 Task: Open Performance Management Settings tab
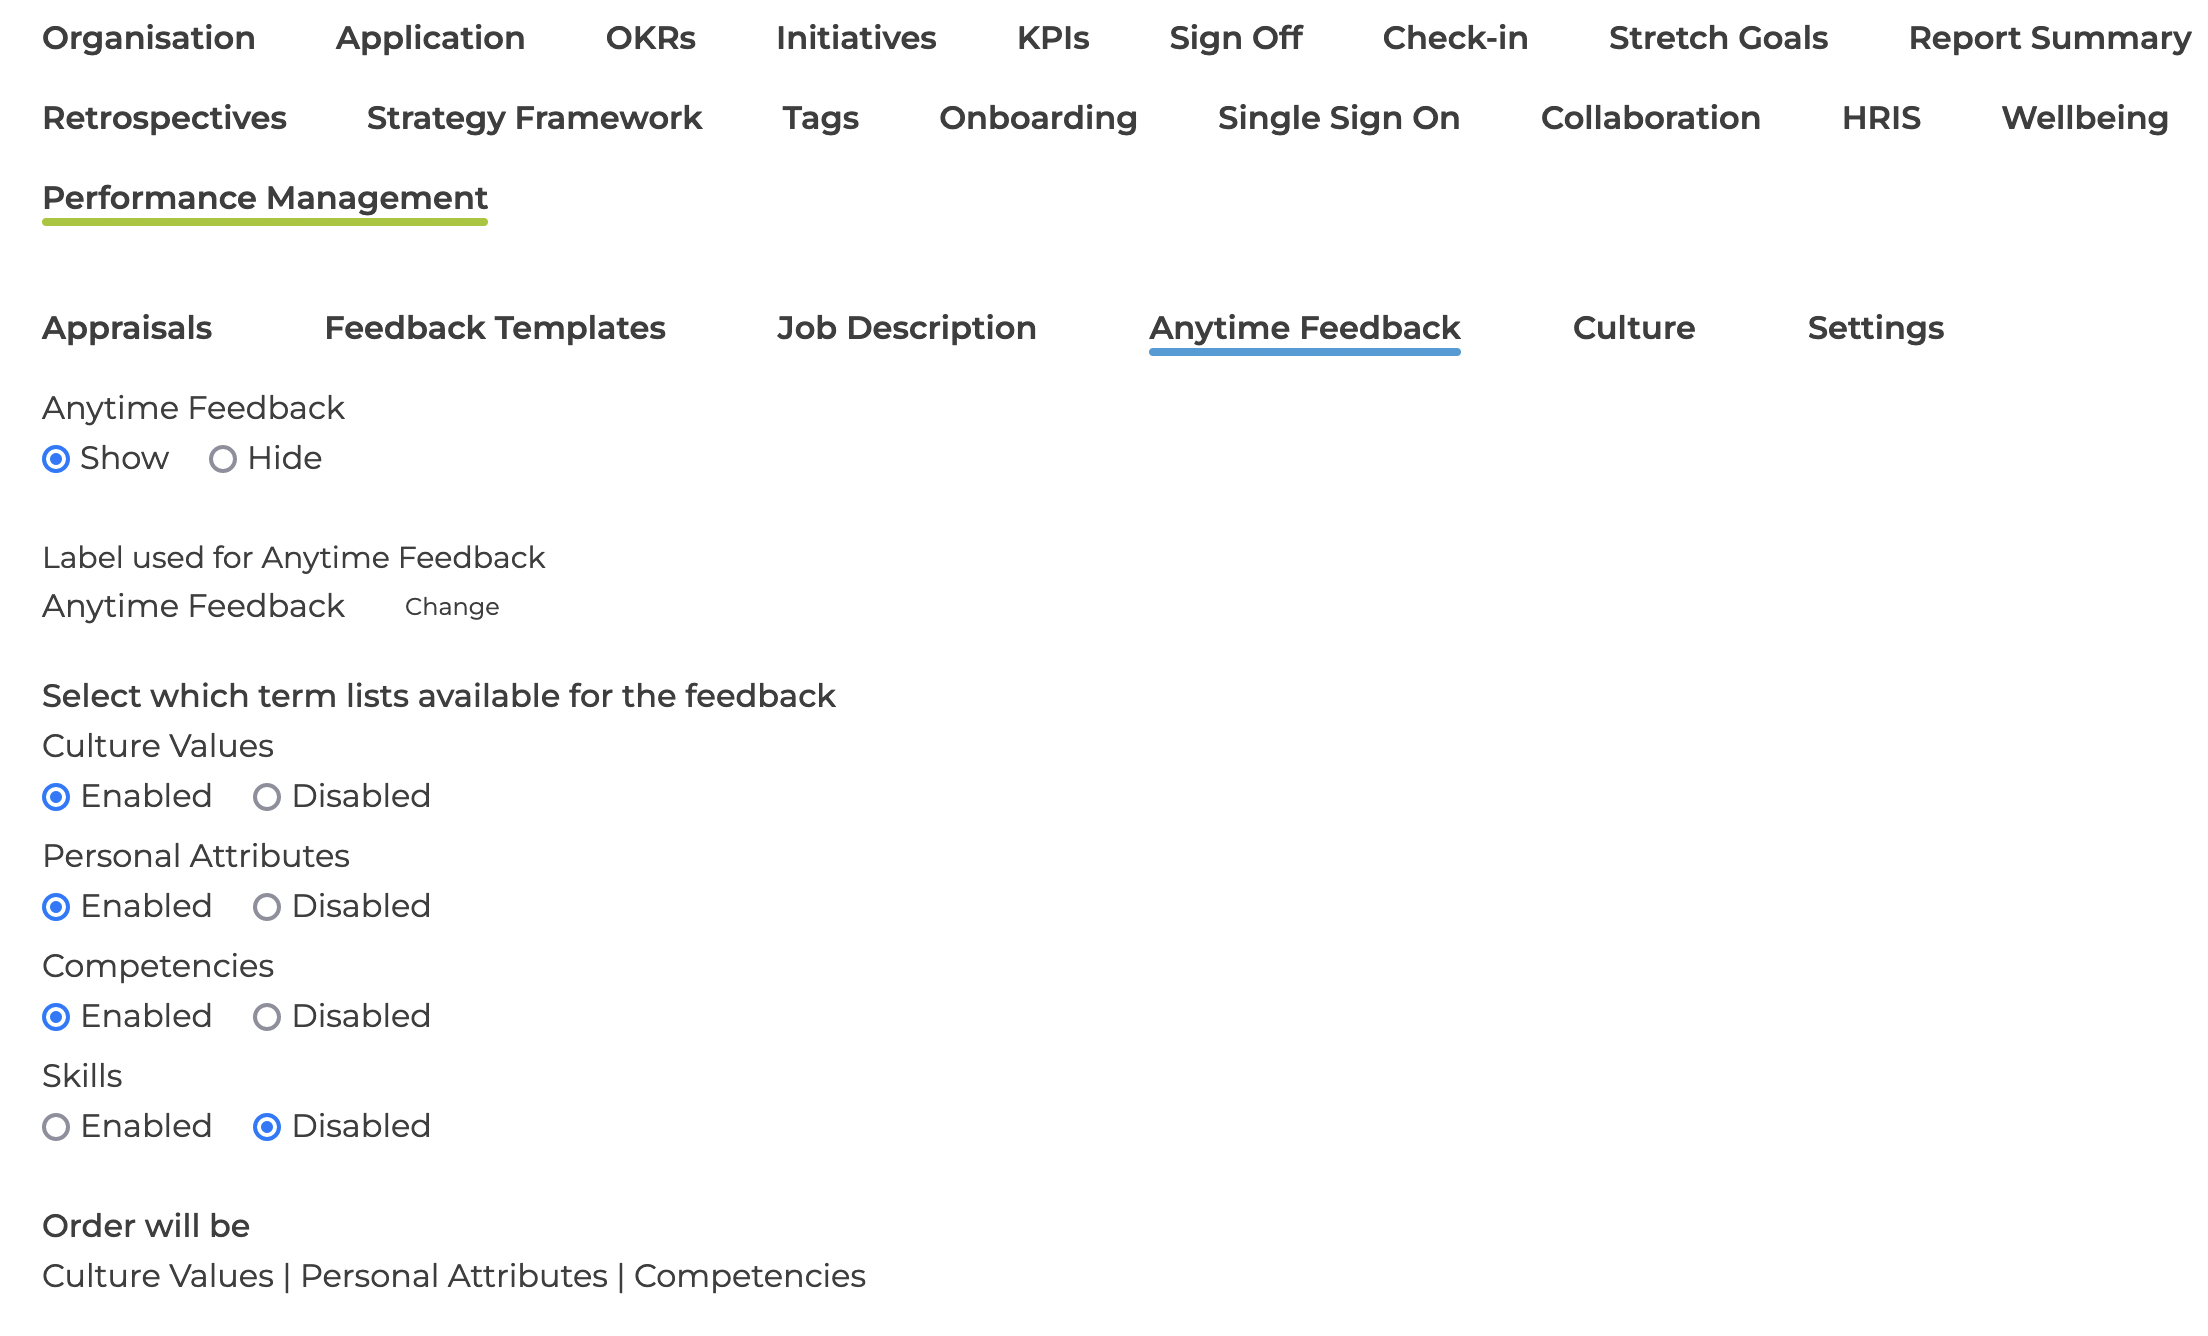coord(1876,328)
